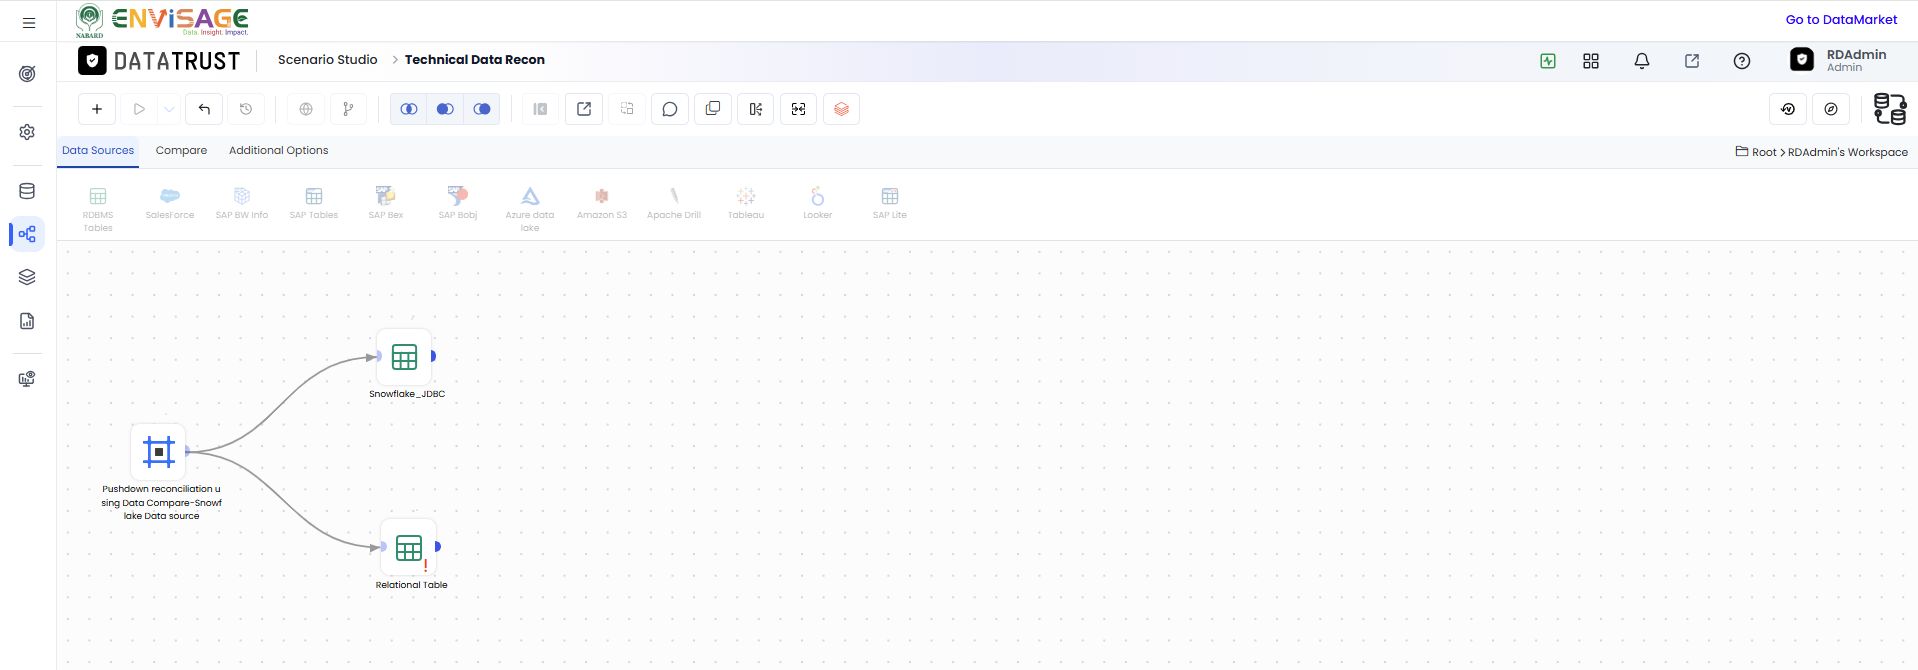Toggle the left join circles button
This screenshot has height=670, width=1918.
point(409,109)
